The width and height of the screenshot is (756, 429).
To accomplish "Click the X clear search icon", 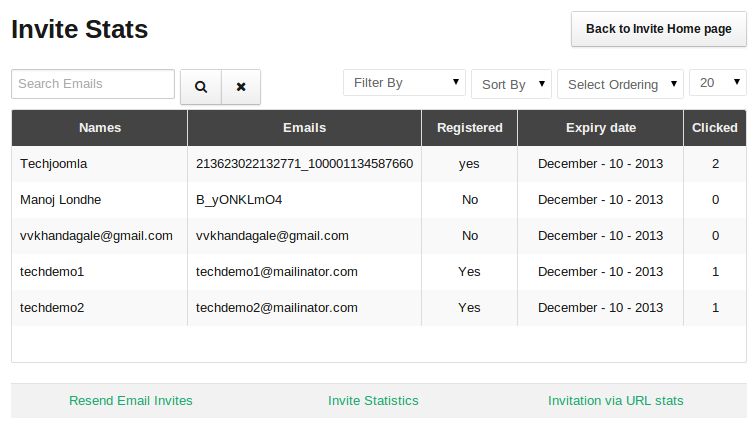I will click(241, 87).
